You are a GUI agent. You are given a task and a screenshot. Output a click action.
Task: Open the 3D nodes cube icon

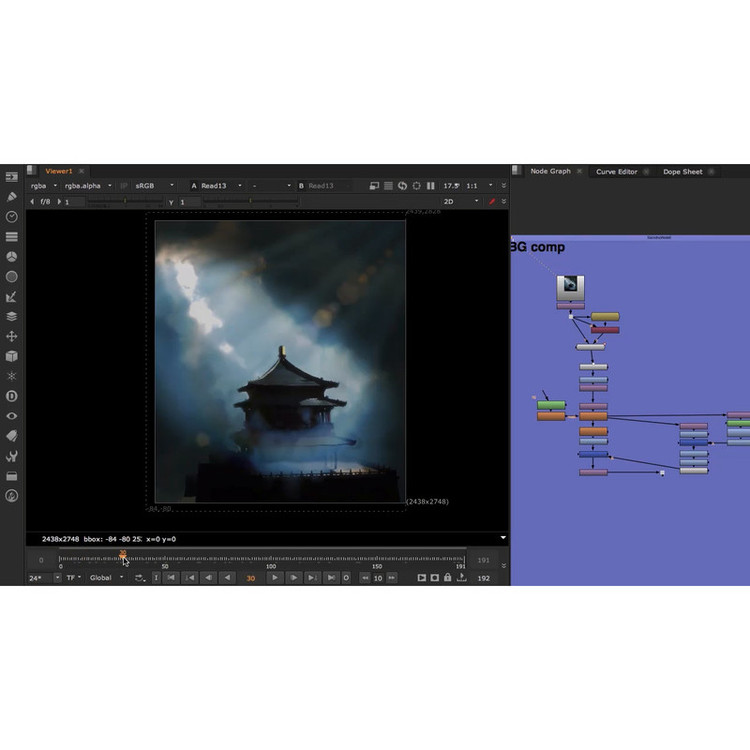point(12,356)
